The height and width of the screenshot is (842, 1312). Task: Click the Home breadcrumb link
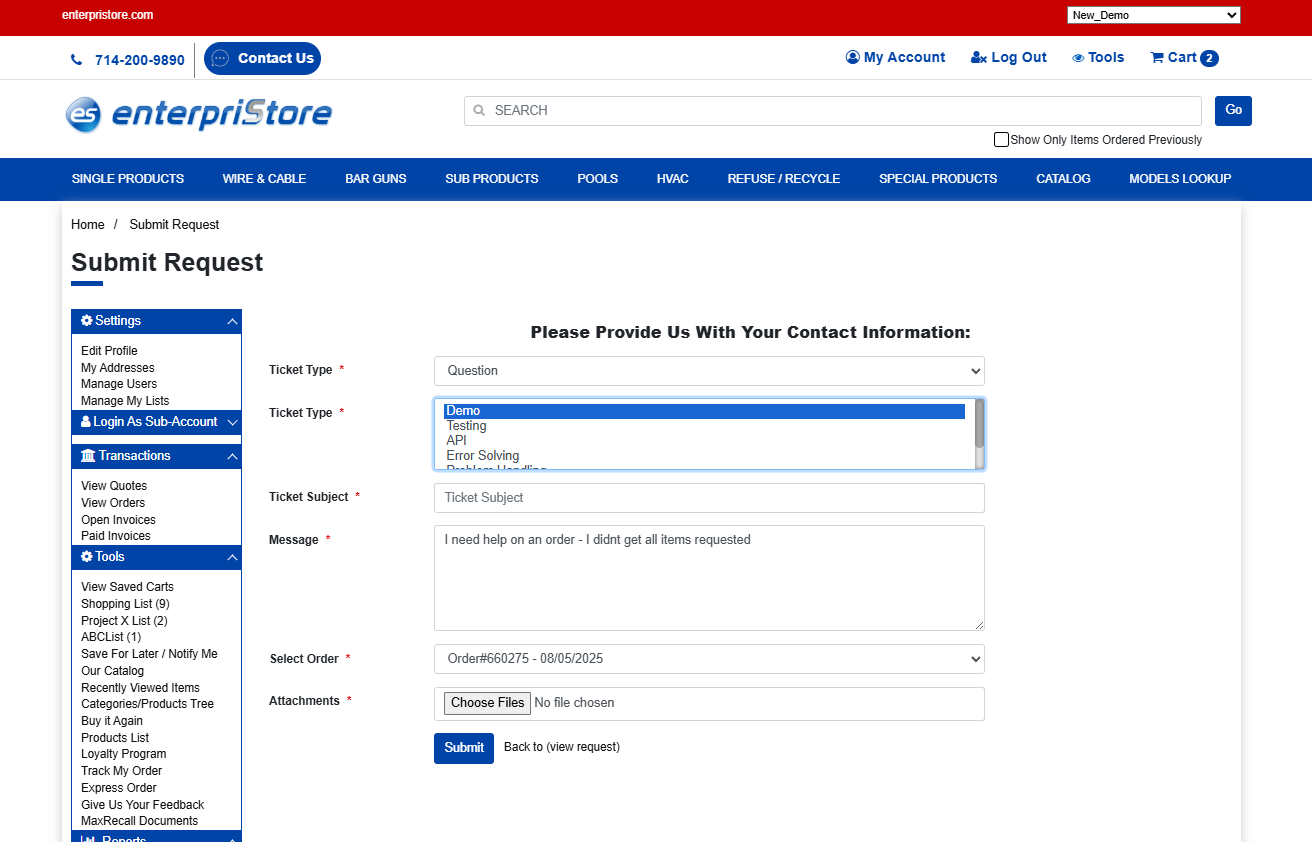click(88, 225)
